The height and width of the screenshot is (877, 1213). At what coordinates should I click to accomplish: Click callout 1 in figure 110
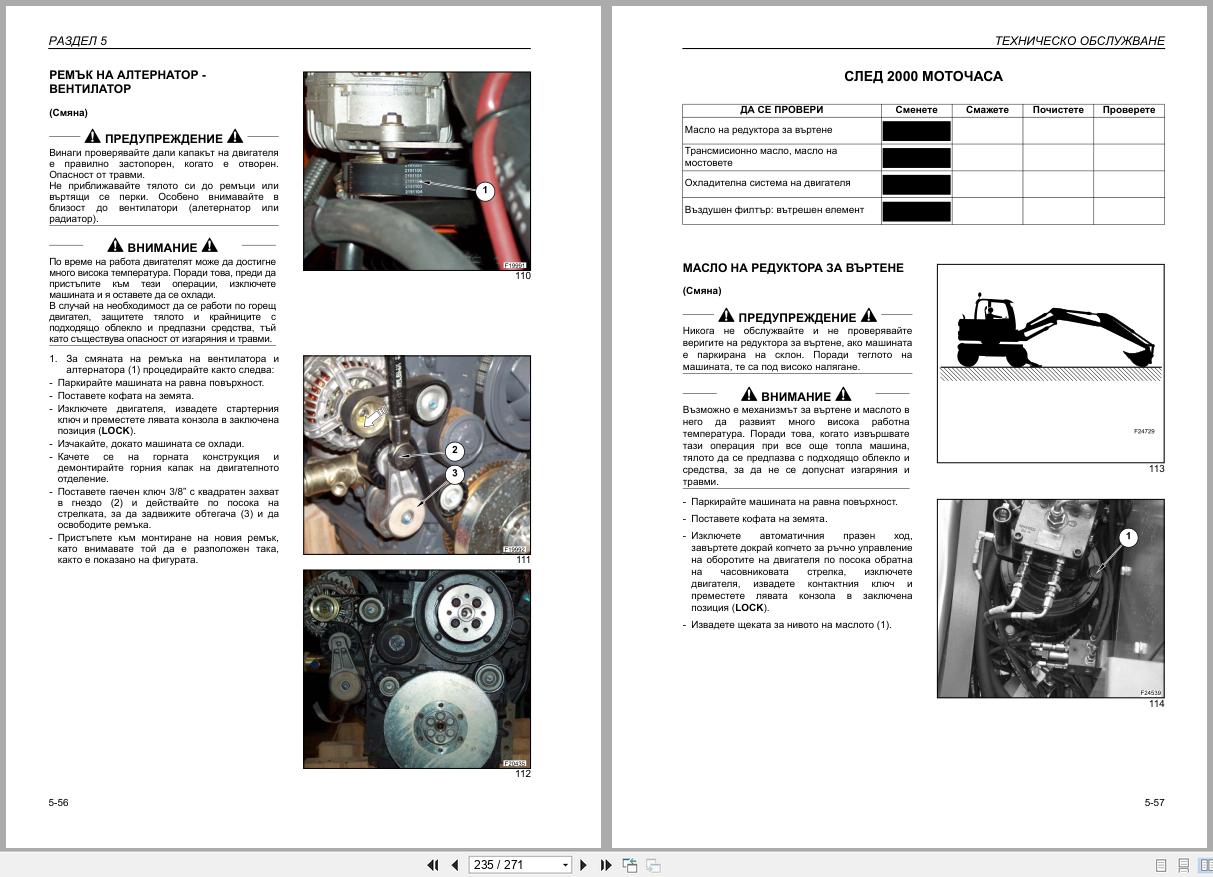point(485,191)
